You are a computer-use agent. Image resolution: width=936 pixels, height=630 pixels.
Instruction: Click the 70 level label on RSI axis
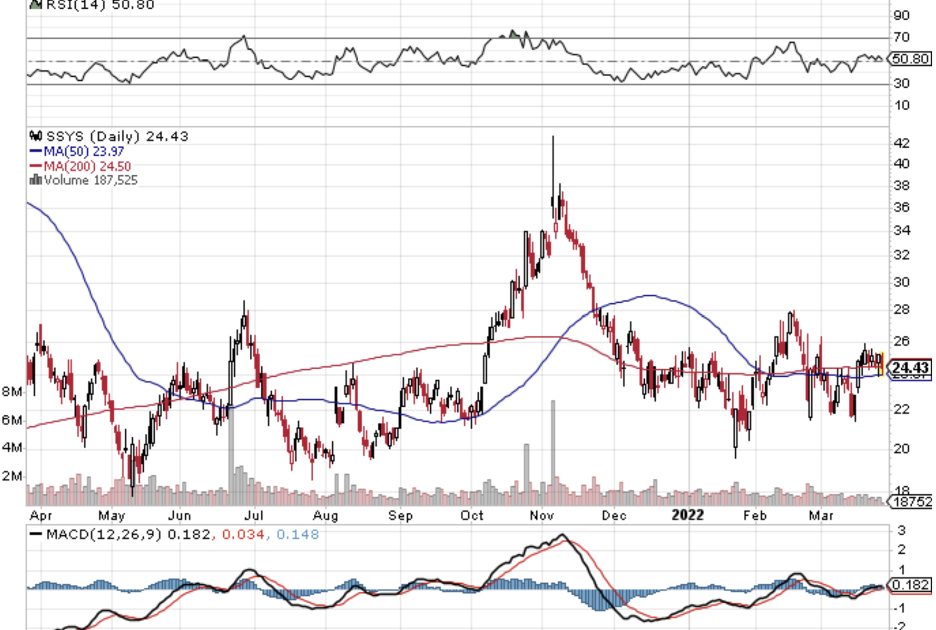coord(900,38)
